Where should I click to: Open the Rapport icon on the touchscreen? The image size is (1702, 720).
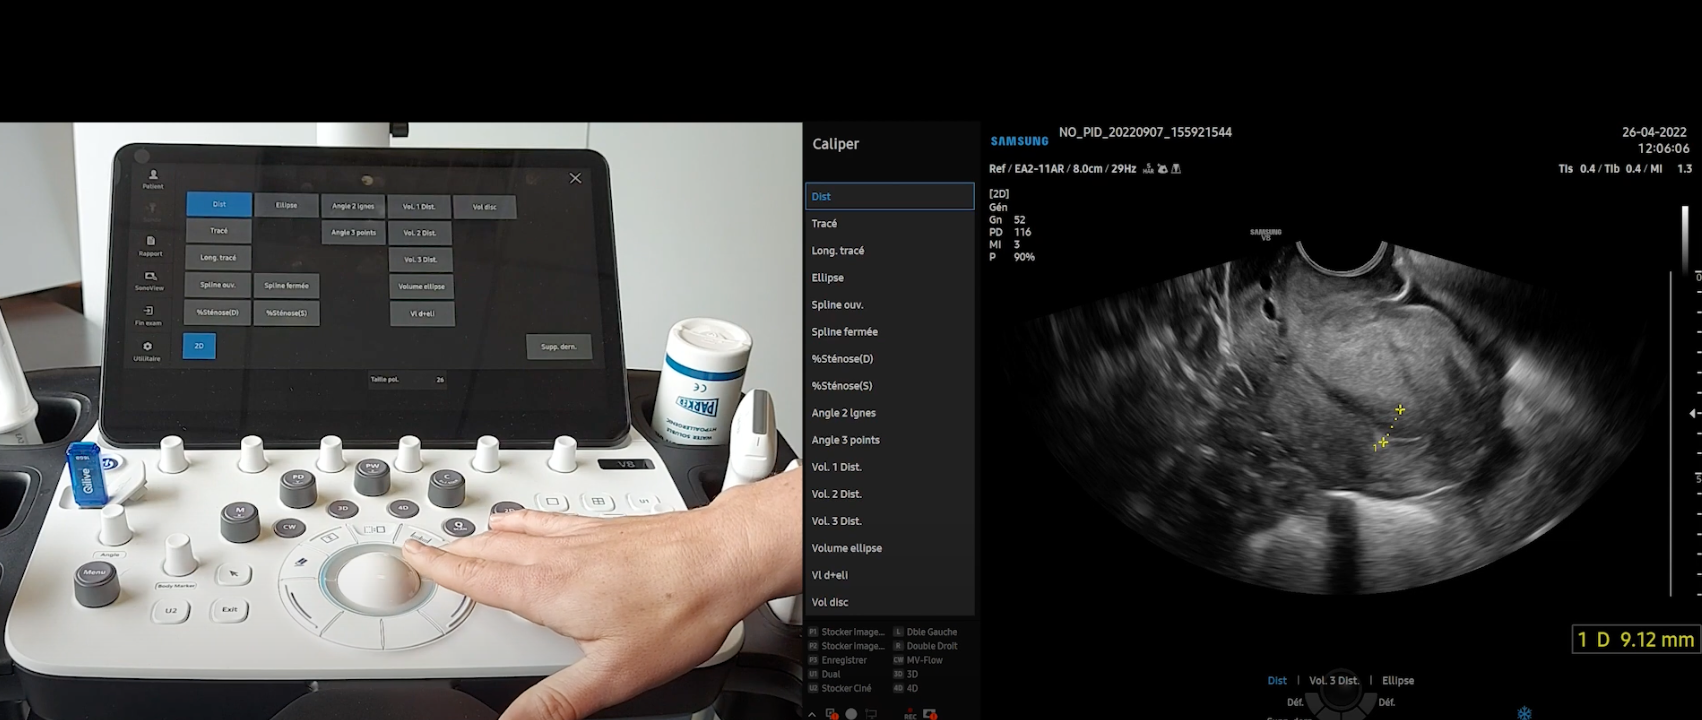click(x=151, y=246)
